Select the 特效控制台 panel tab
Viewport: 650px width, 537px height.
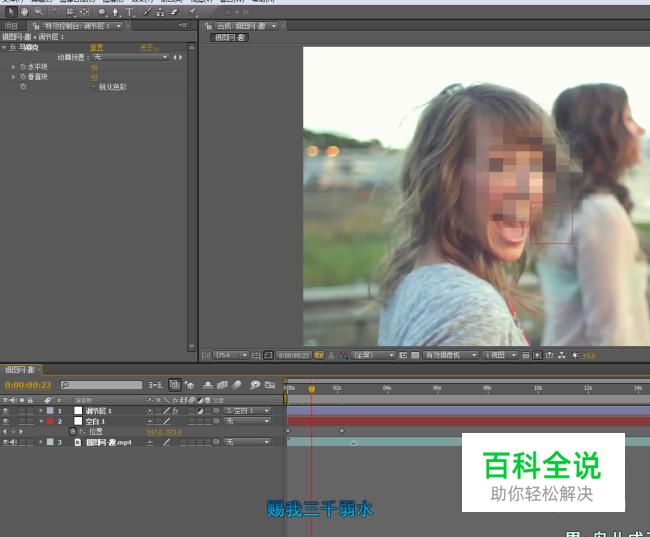[78, 26]
